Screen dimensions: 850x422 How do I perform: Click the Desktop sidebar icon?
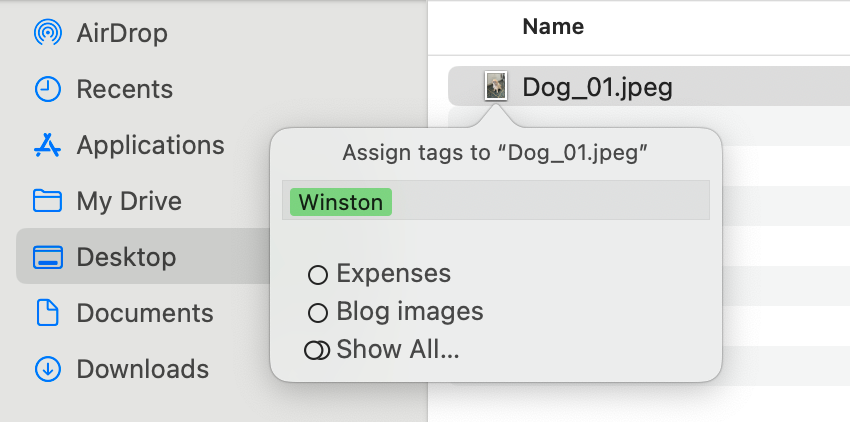[48, 257]
